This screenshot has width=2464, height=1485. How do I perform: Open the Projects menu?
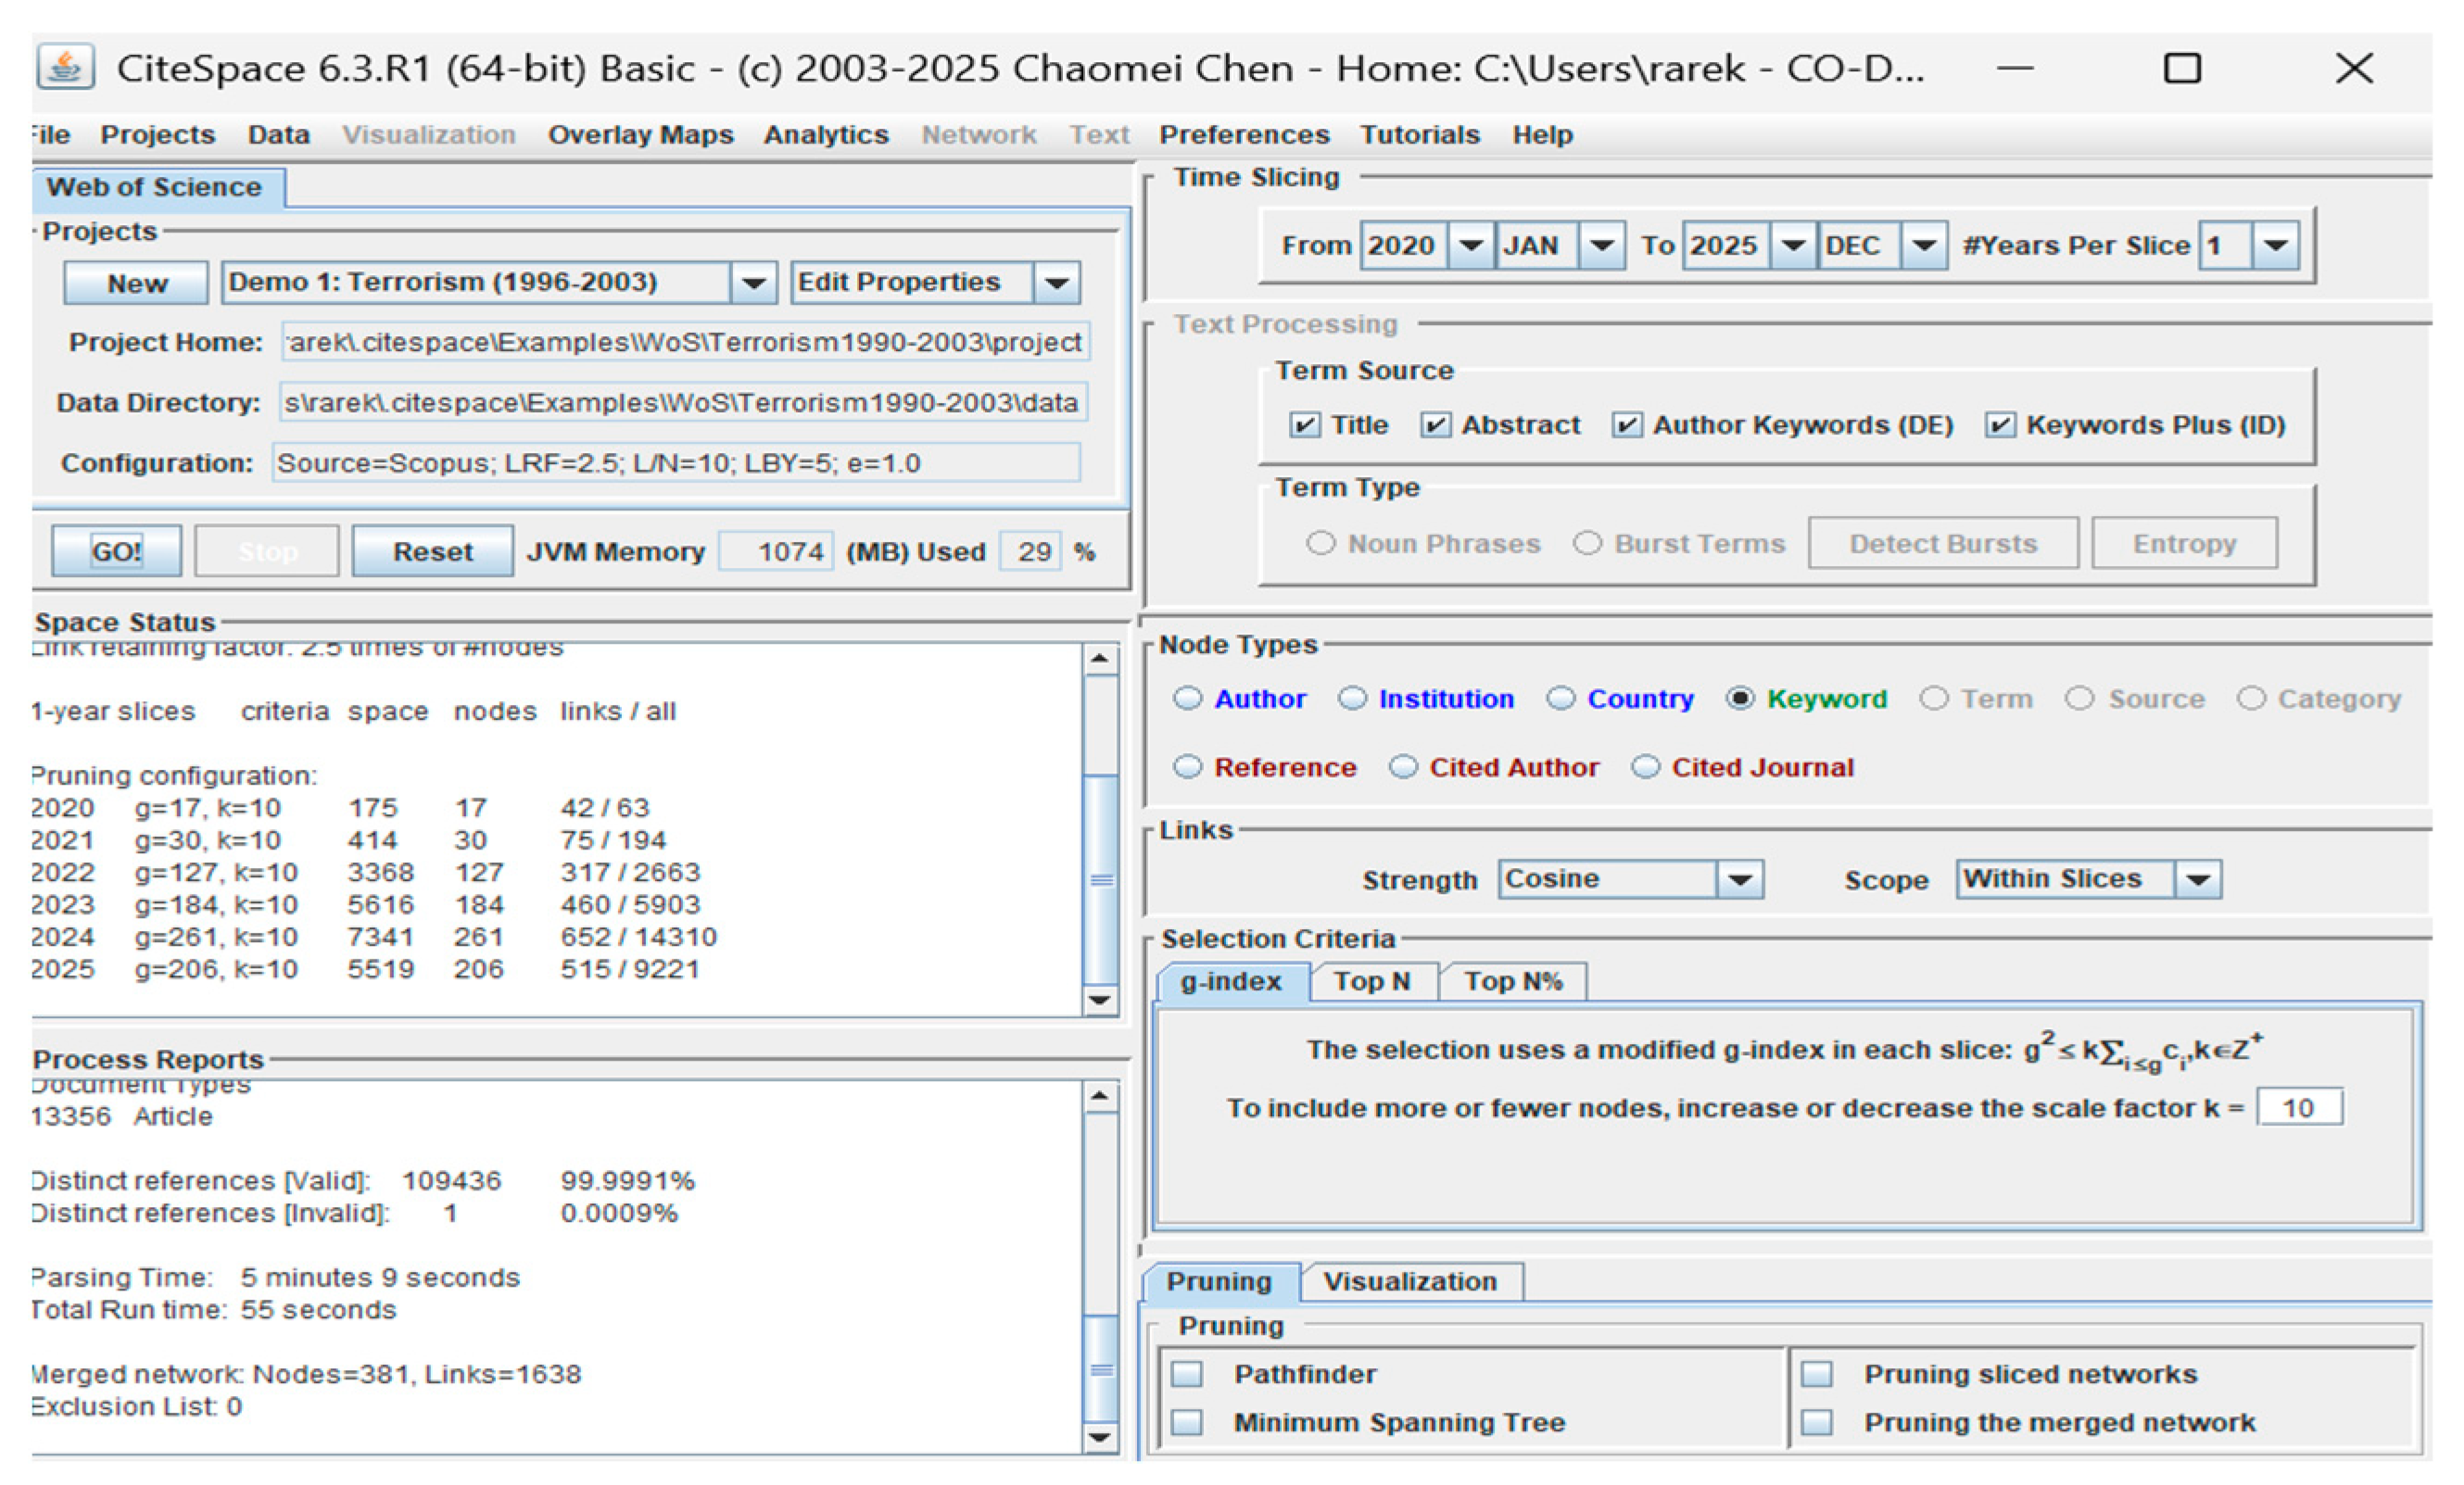tap(157, 135)
